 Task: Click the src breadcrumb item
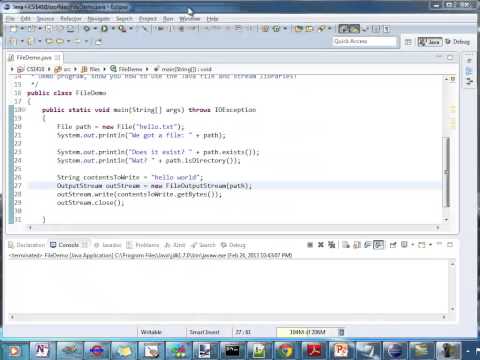pos(63,69)
